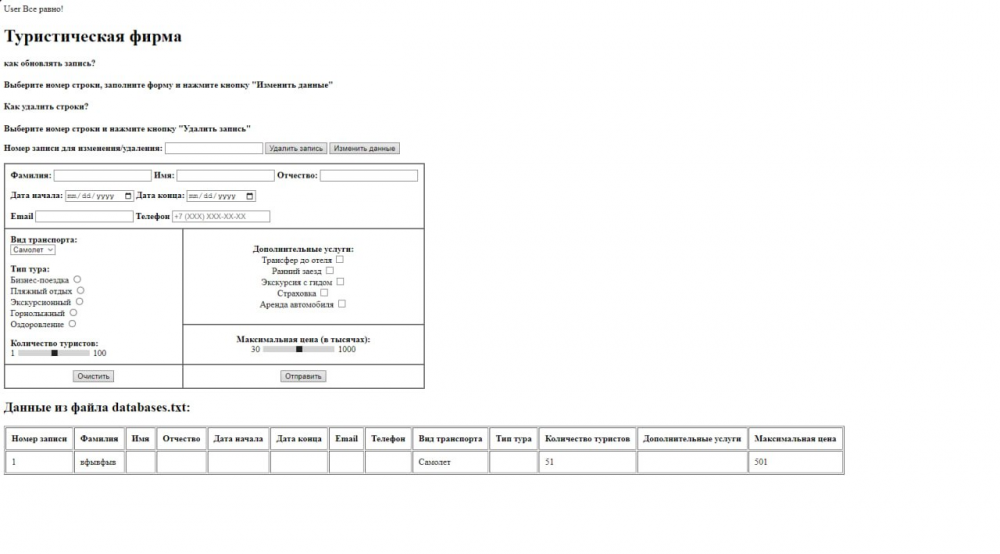This screenshot has height=554, width=1000.
Task: Click the Телефон input field
Action: click(221, 216)
